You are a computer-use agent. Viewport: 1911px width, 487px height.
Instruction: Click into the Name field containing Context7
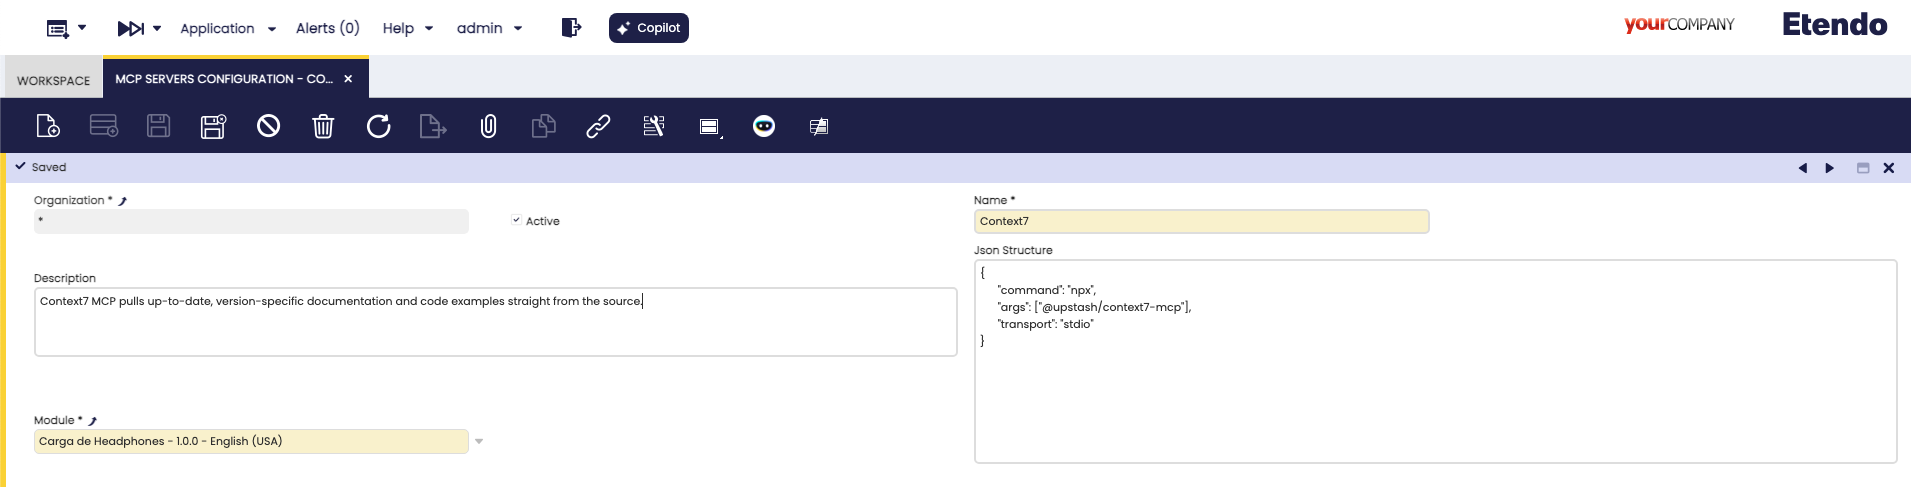(x=1201, y=221)
